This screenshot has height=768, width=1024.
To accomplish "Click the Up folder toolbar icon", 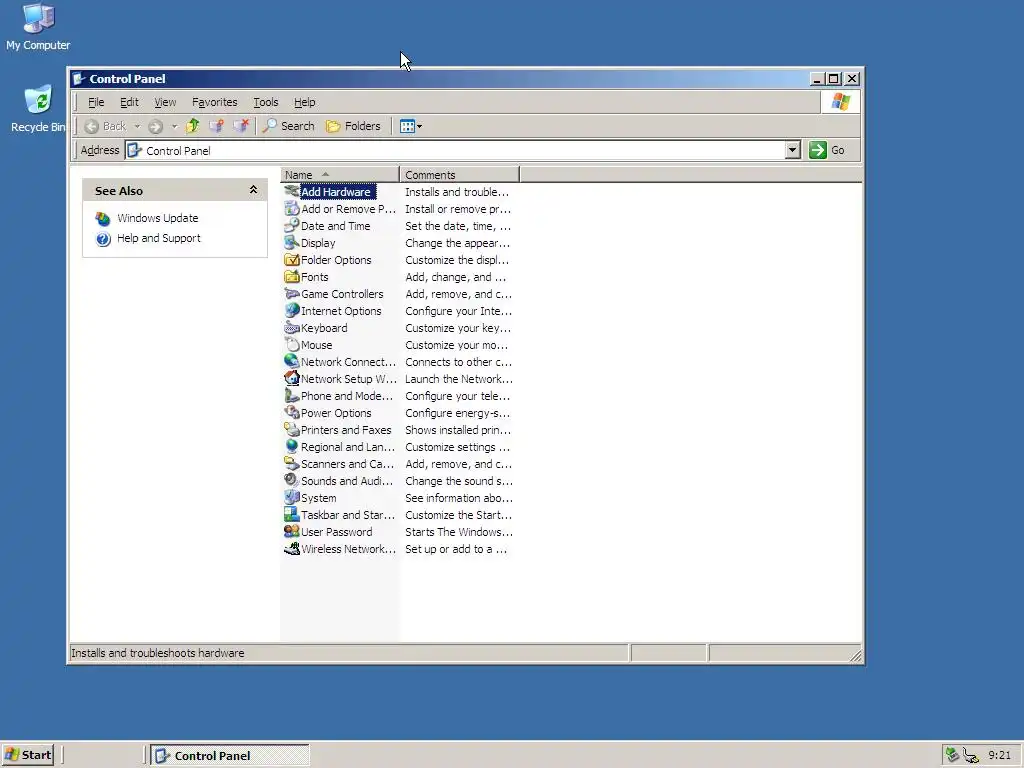I will click(x=193, y=126).
